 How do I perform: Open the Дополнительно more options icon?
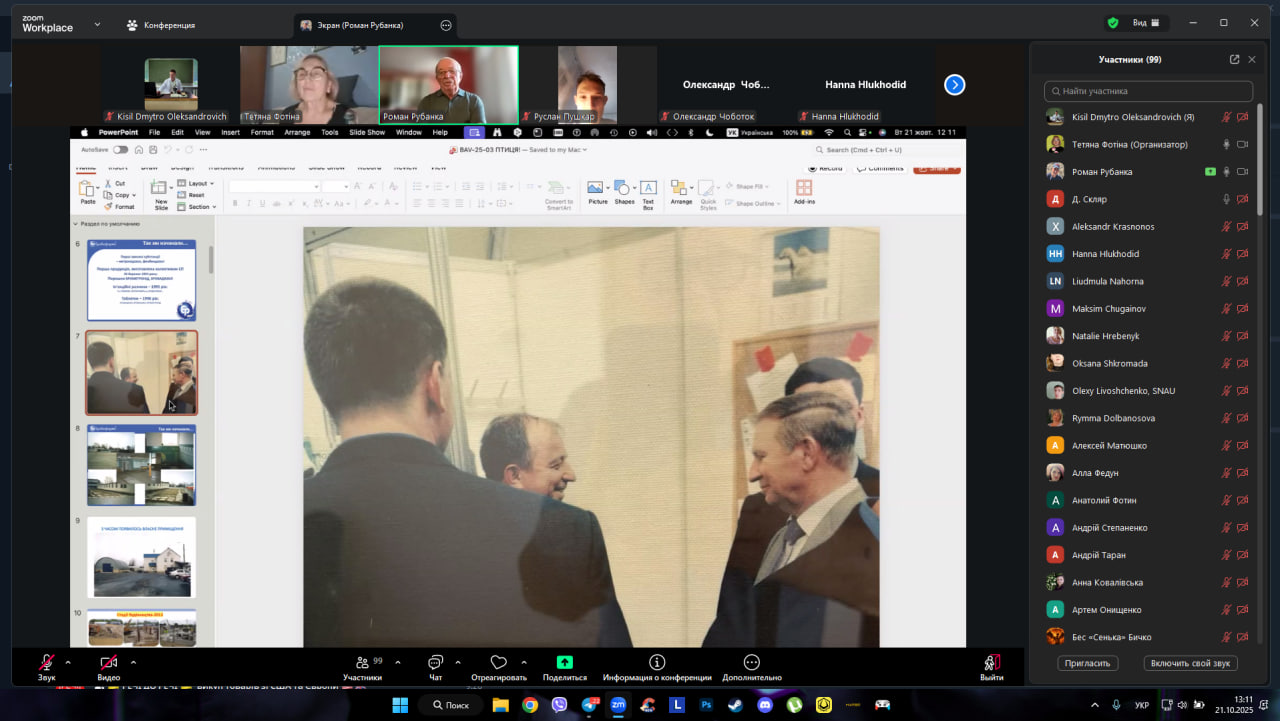tap(751, 662)
